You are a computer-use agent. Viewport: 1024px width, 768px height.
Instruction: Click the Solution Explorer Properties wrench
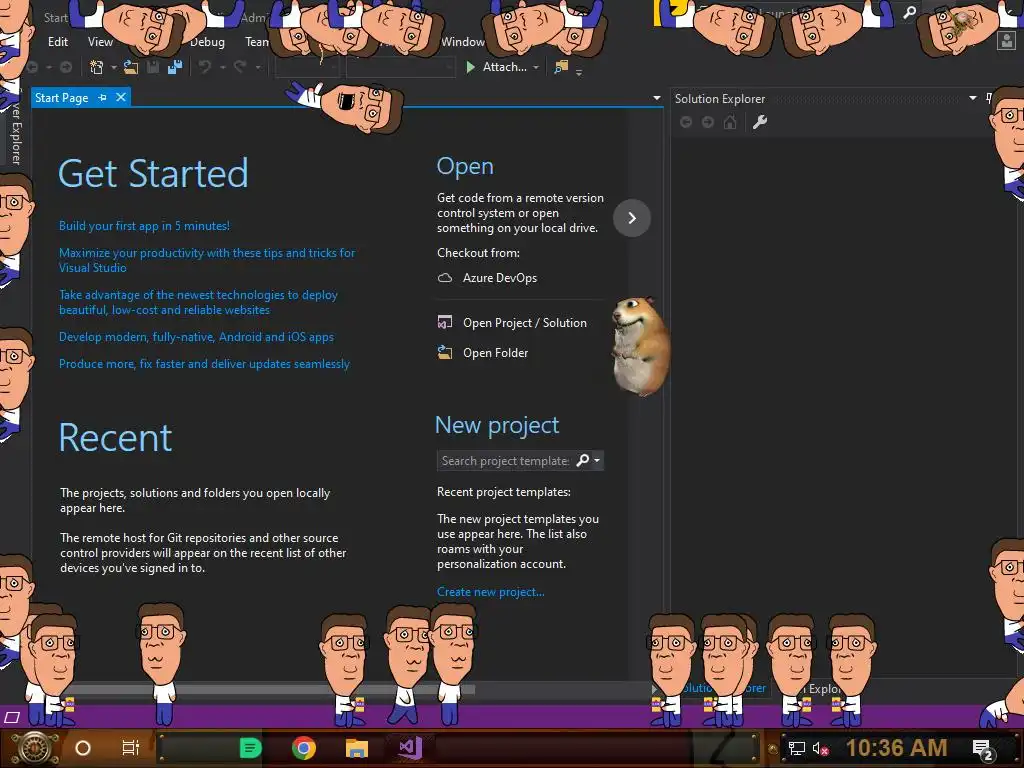pos(760,122)
